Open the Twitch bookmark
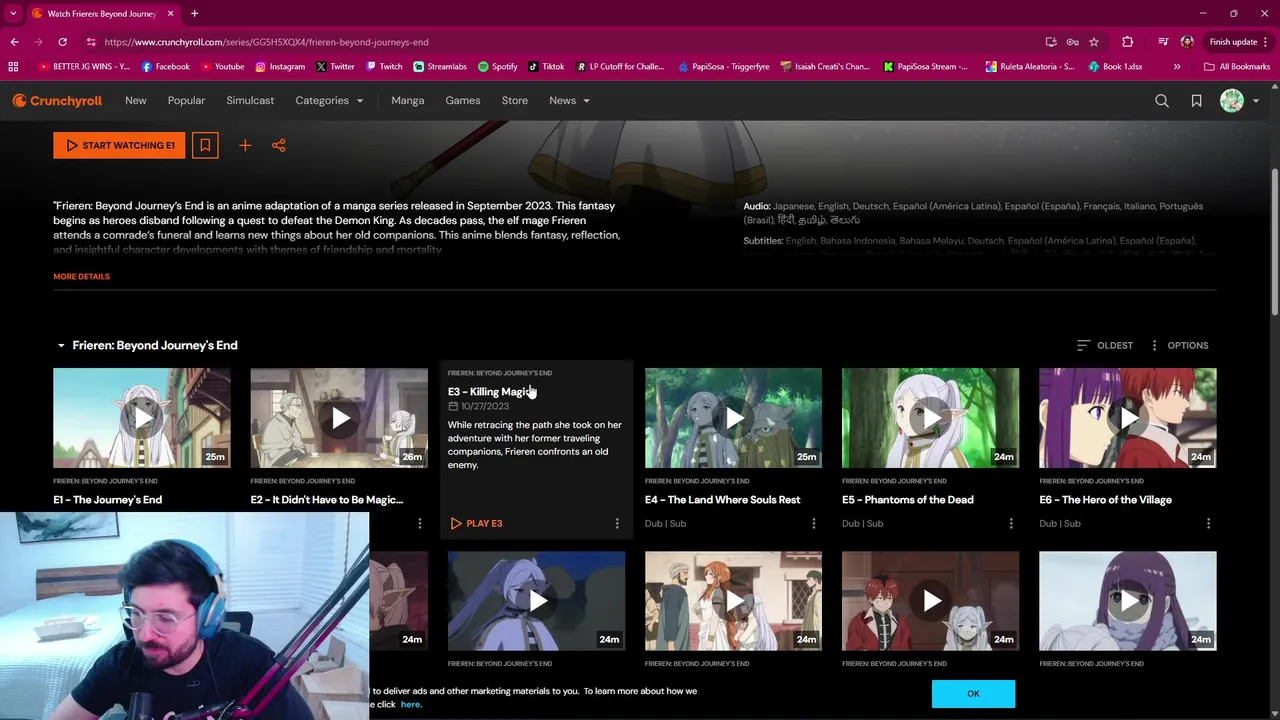 click(384, 67)
